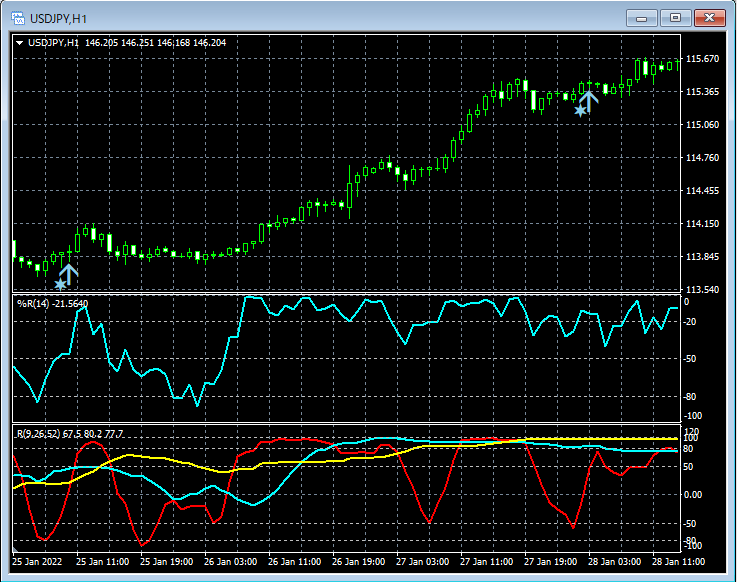Screen dimensions: 738x582
Task: Click the blue star marker near 25 Jan
Action: 60,285
